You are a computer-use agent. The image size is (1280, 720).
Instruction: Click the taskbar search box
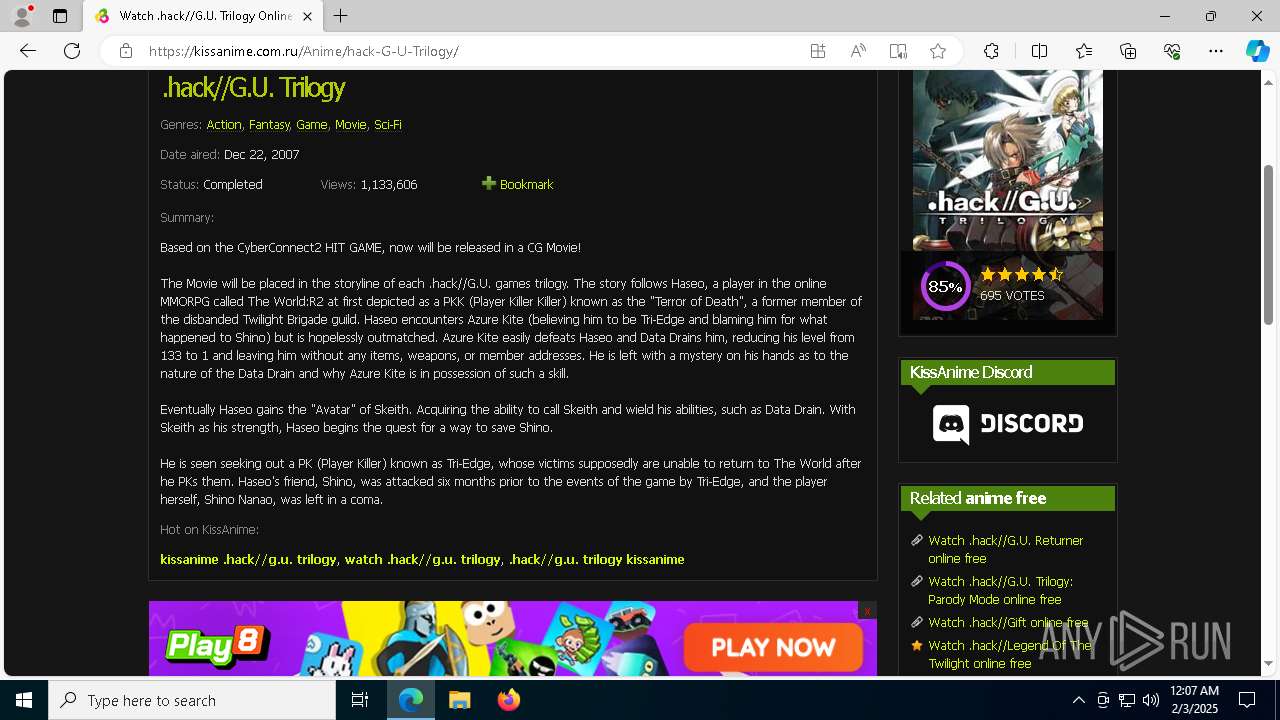point(192,700)
